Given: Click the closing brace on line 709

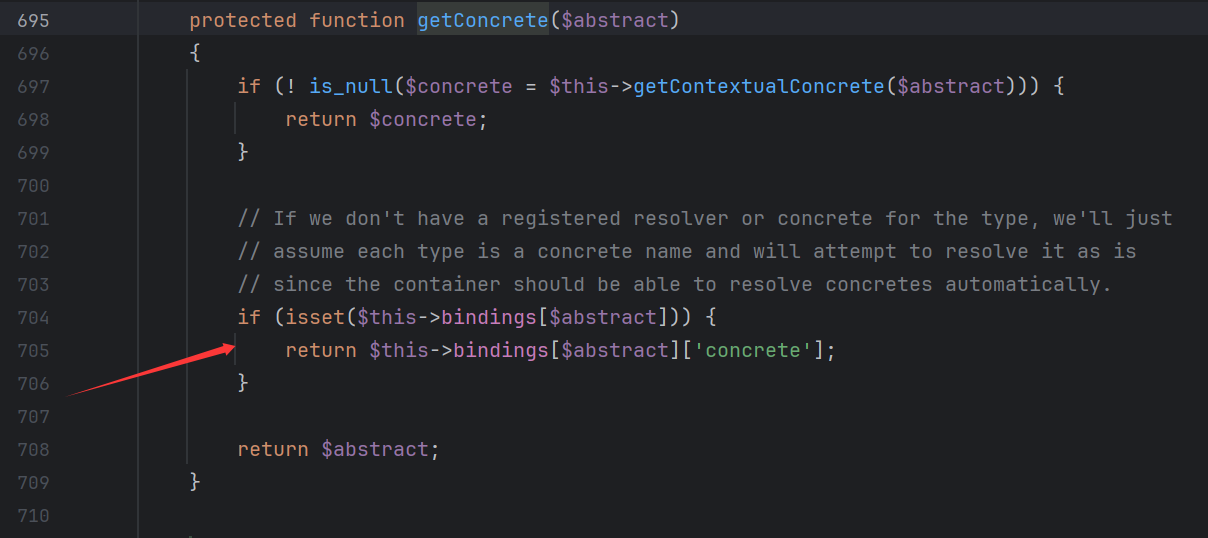Looking at the screenshot, I should point(195,482).
